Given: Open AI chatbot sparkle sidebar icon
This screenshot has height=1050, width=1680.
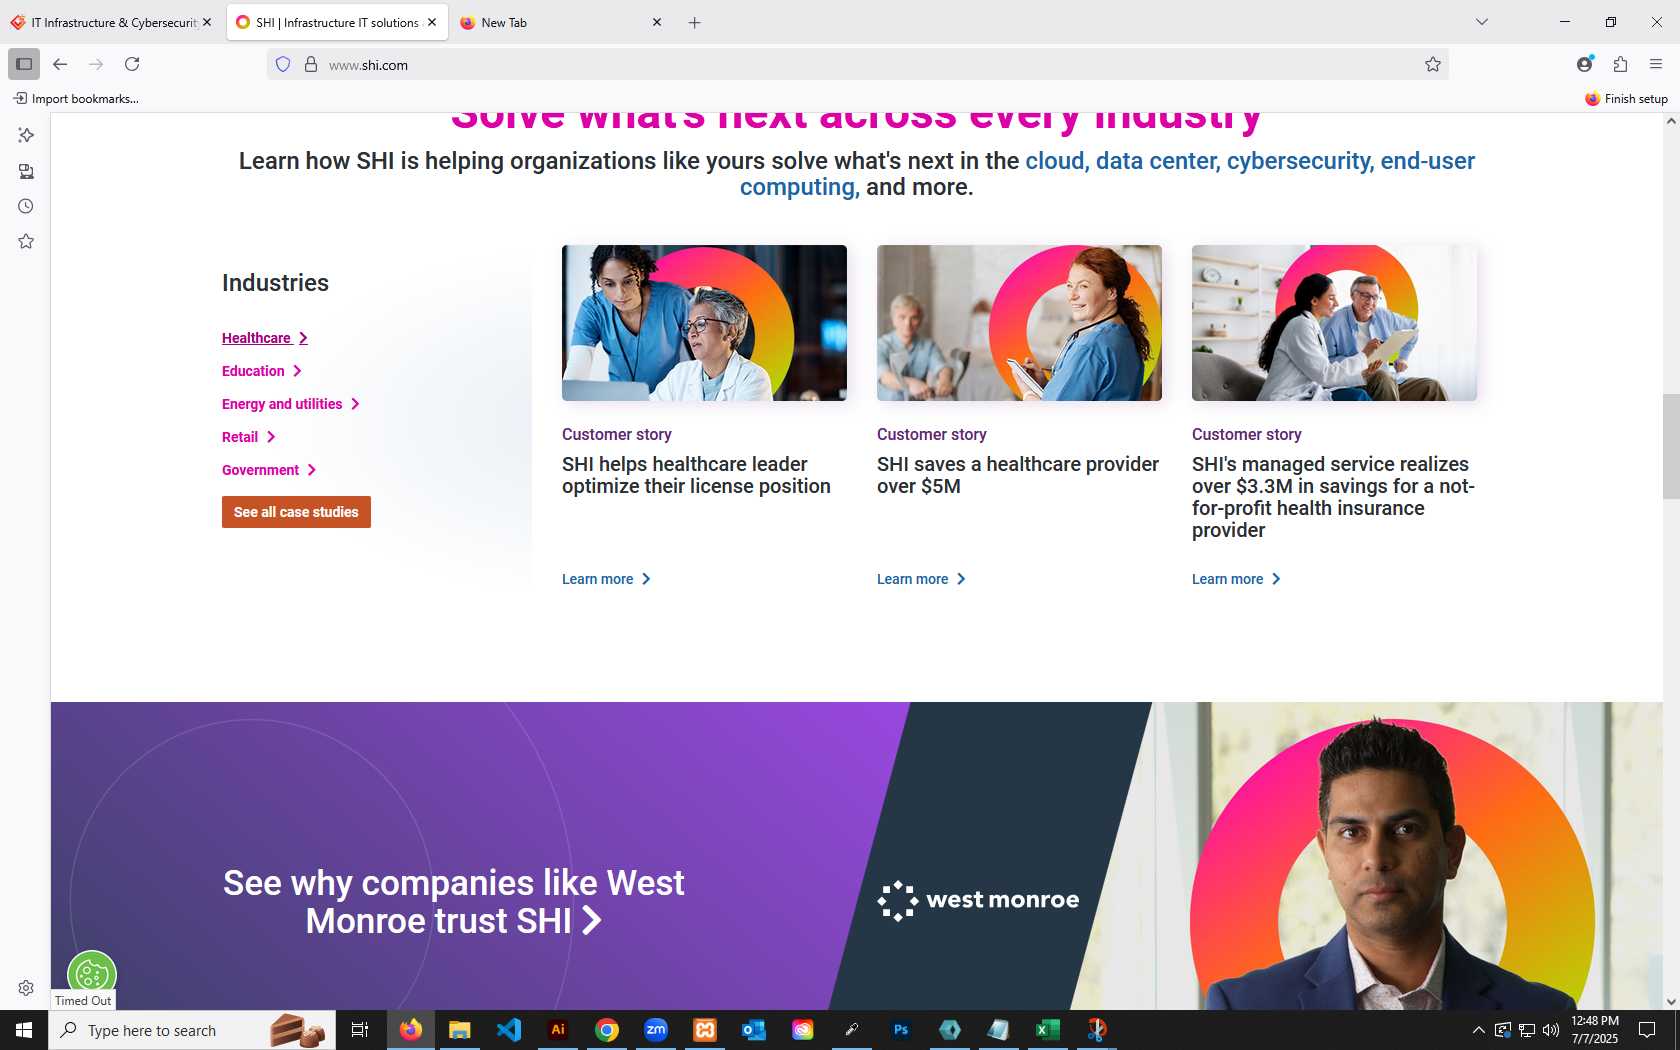Looking at the screenshot, I should (26, 135).
